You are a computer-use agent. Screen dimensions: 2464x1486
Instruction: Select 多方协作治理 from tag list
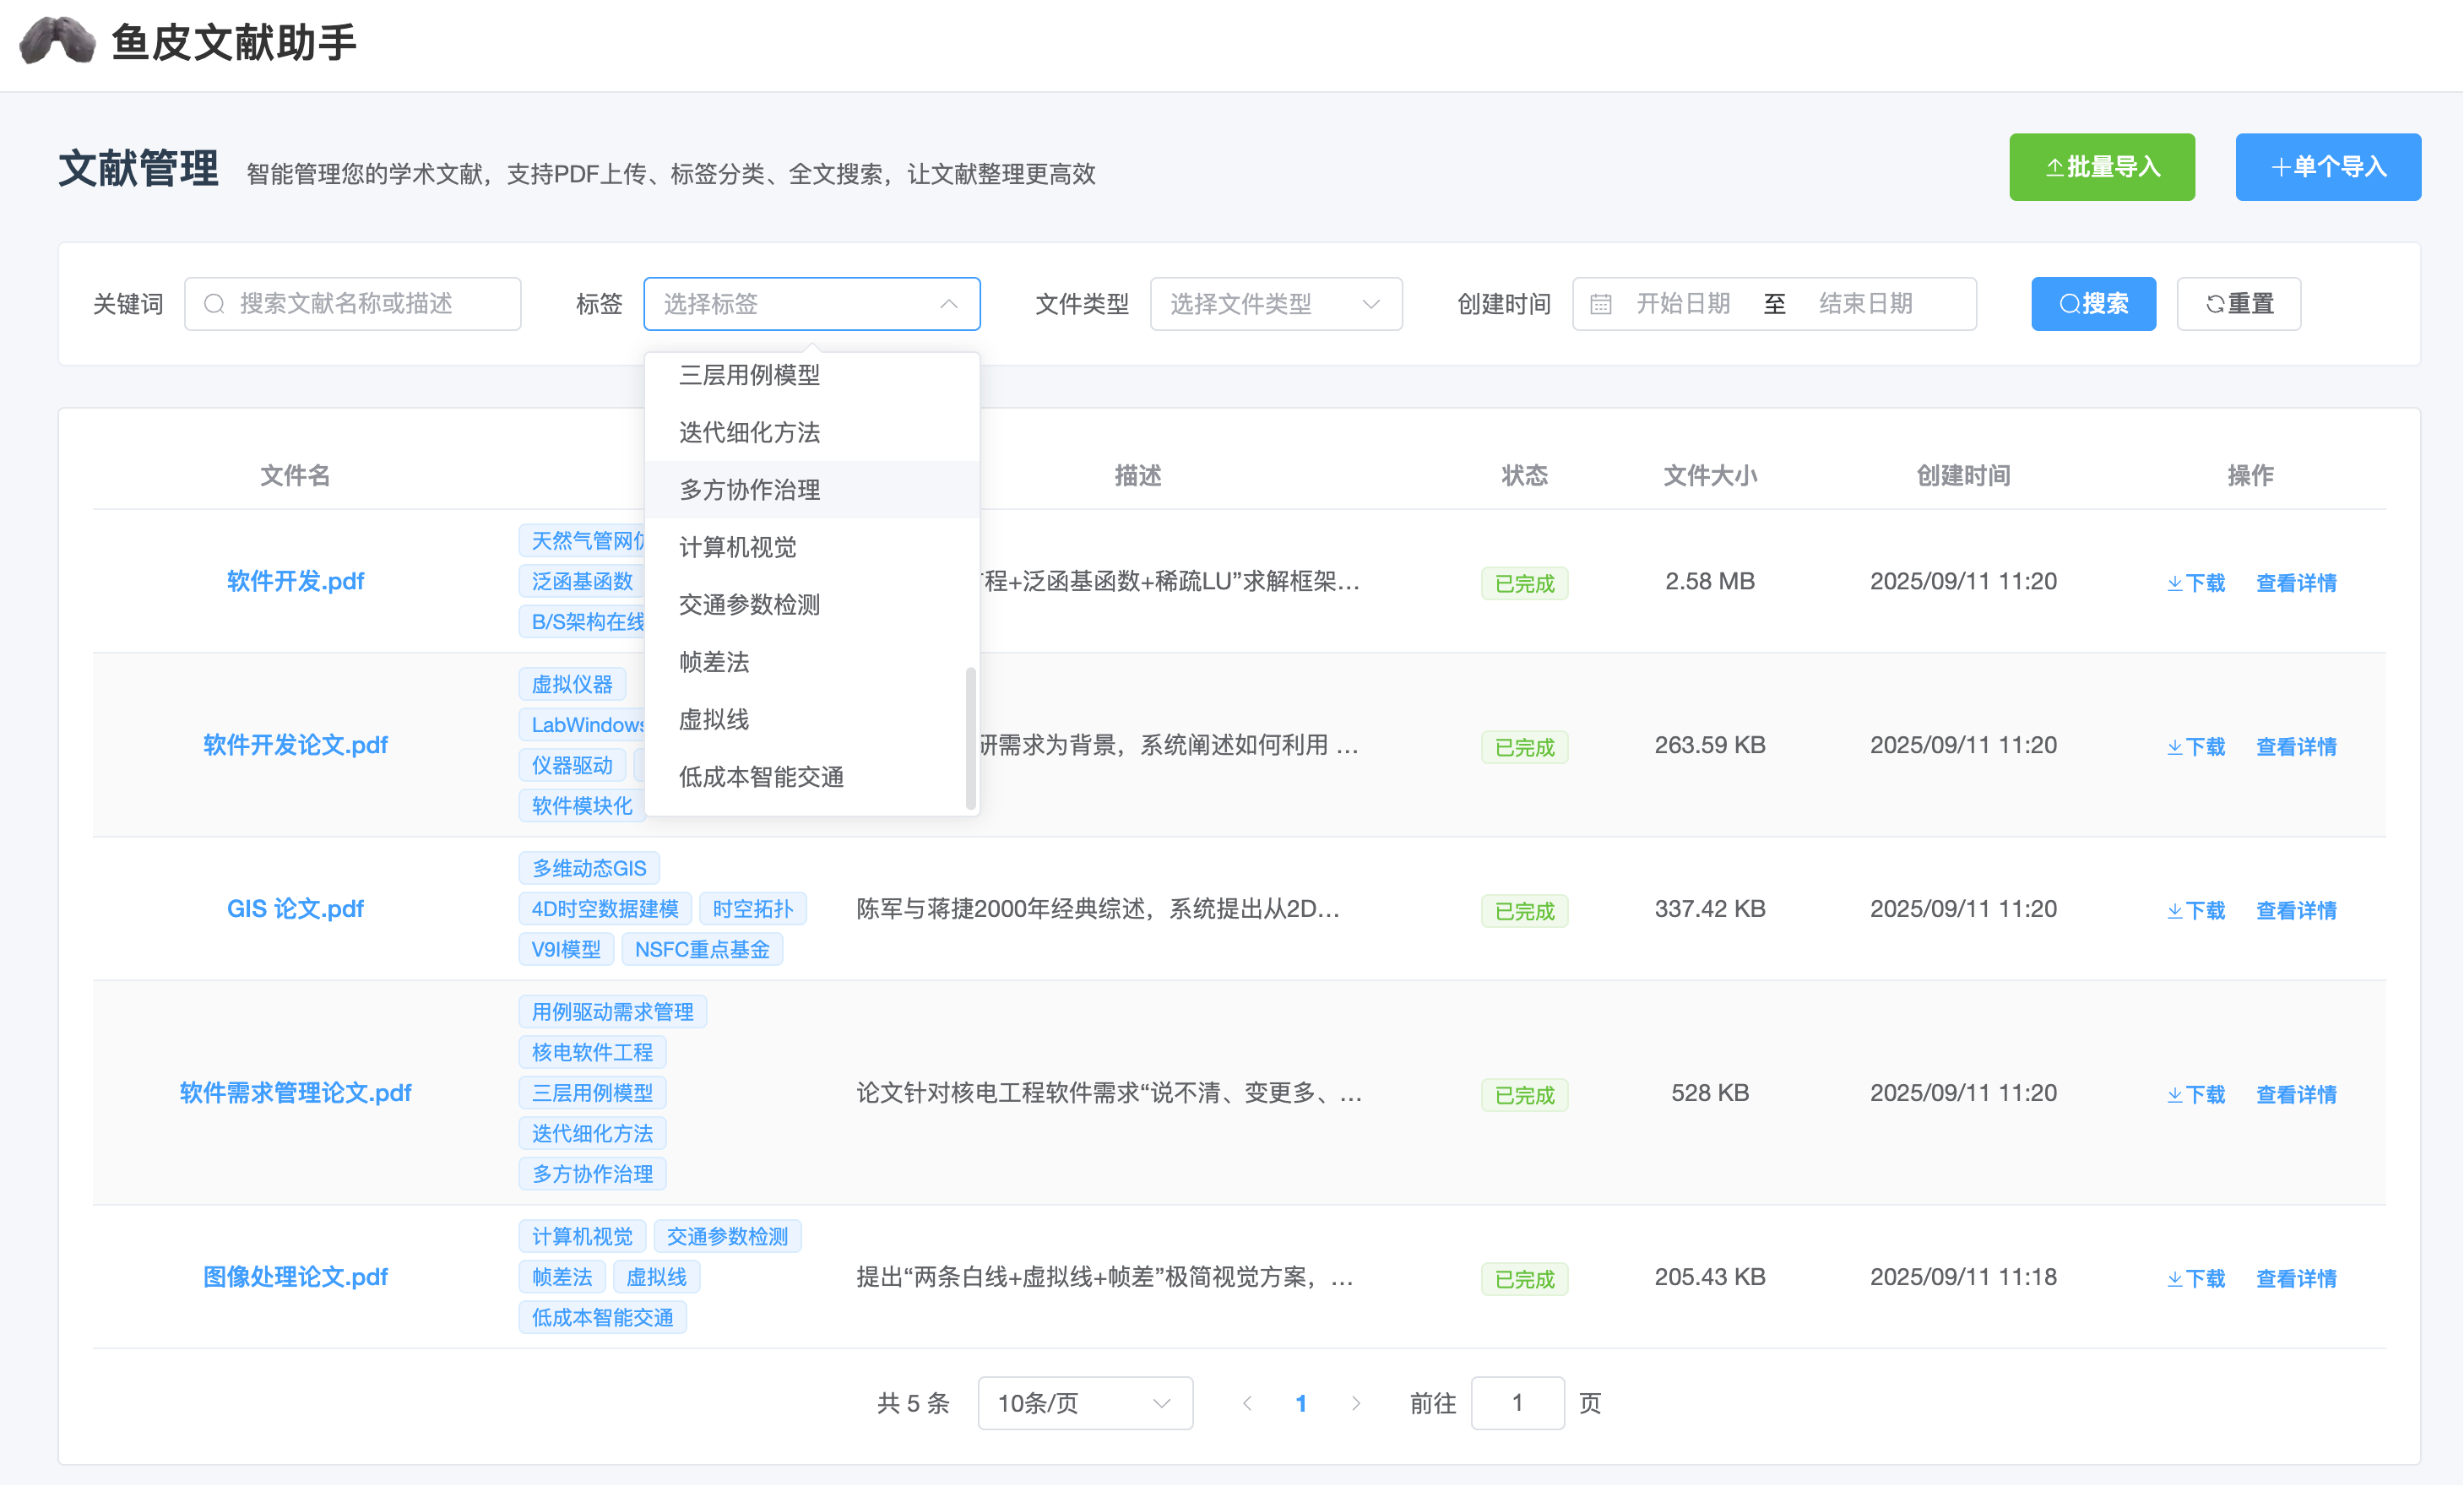(x=750, y=490)
